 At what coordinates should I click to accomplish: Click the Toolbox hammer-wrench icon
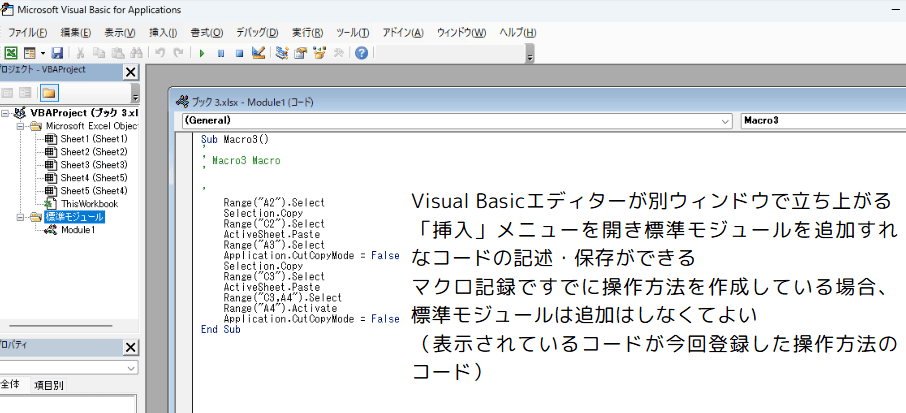(338, 53)
